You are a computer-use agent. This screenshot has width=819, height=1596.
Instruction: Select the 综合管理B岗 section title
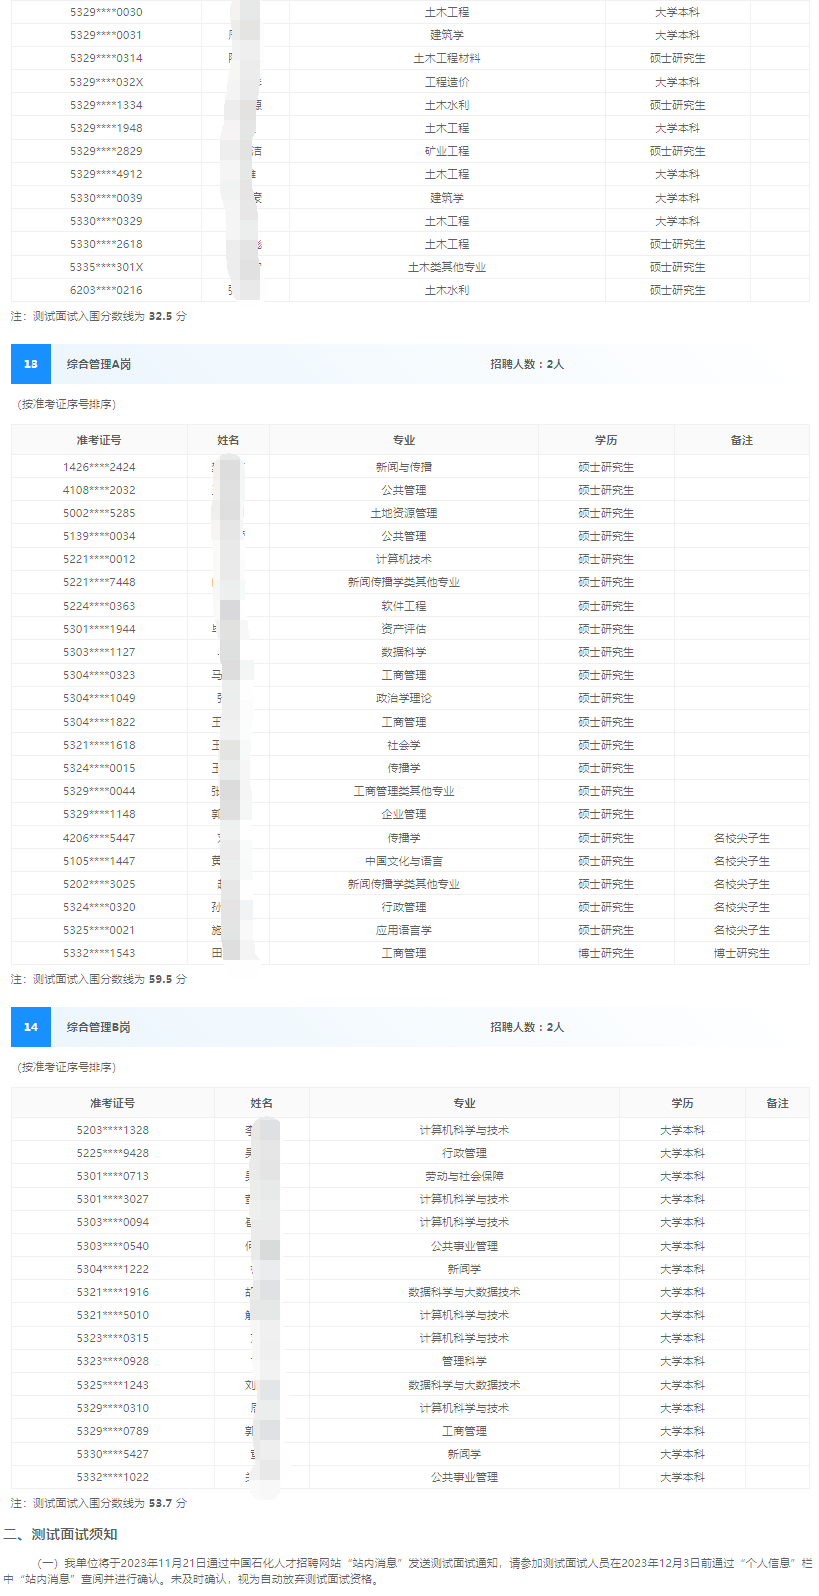(99, 1027)
